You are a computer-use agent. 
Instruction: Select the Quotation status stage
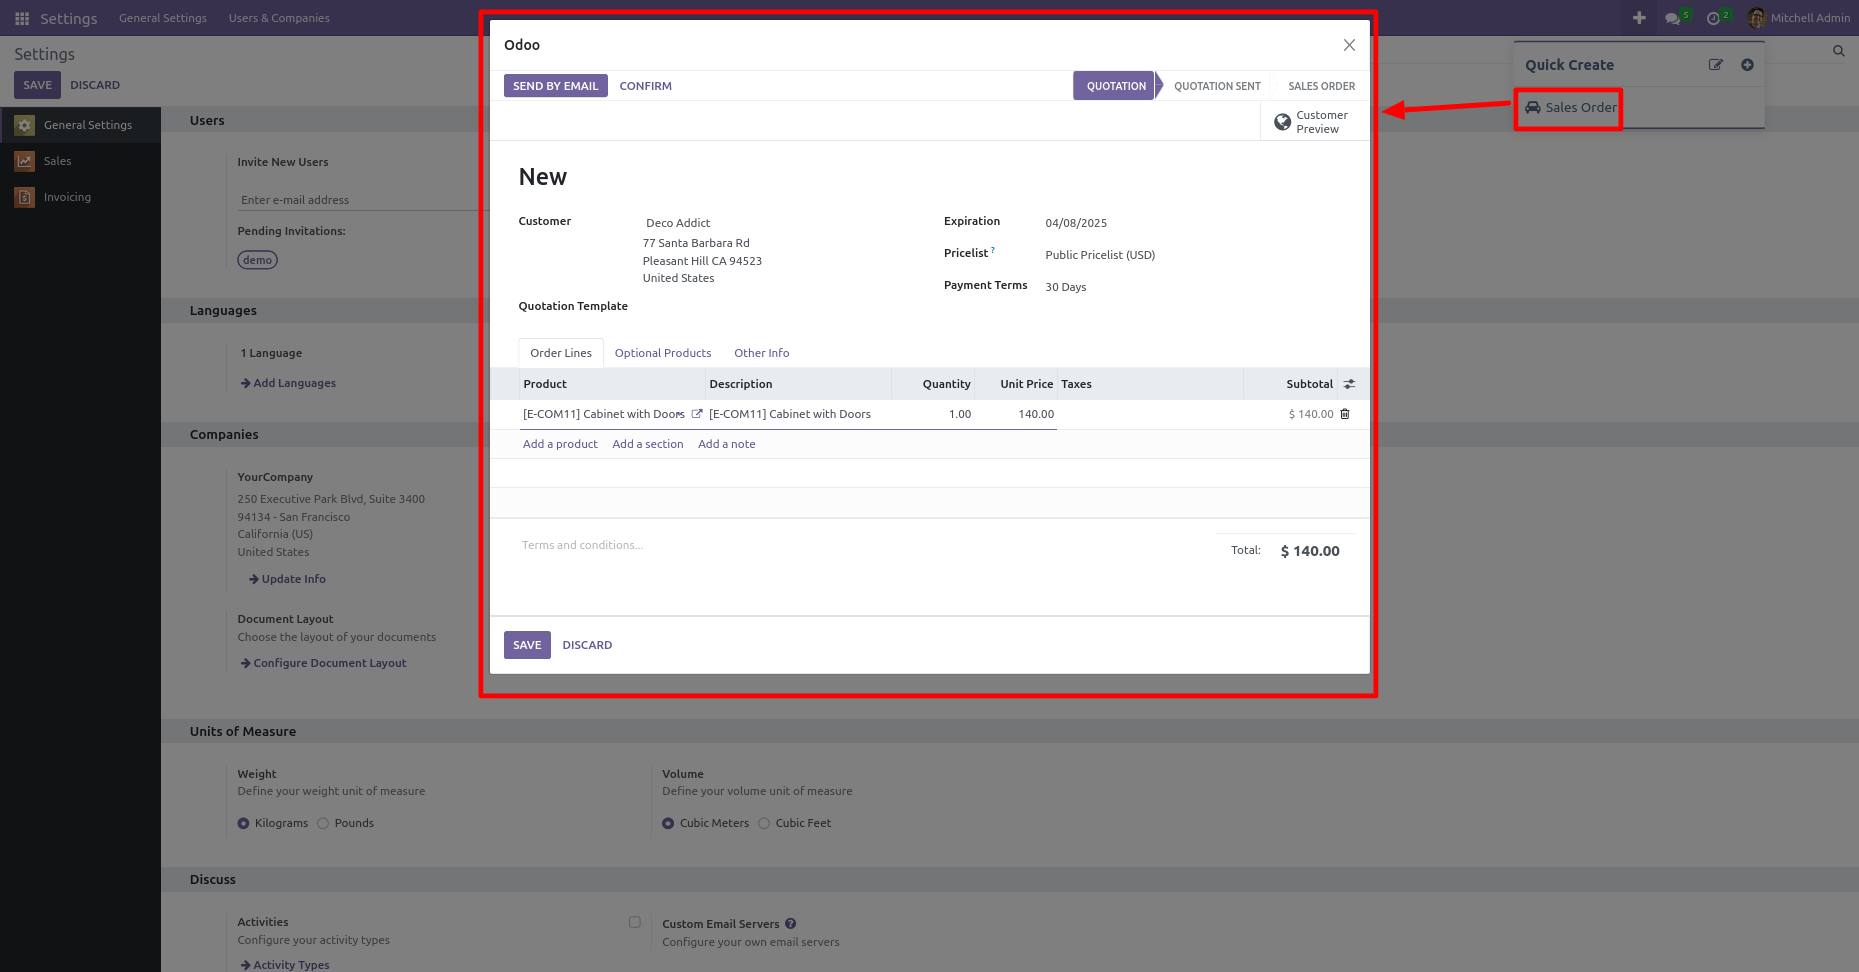click(1116, 86)
